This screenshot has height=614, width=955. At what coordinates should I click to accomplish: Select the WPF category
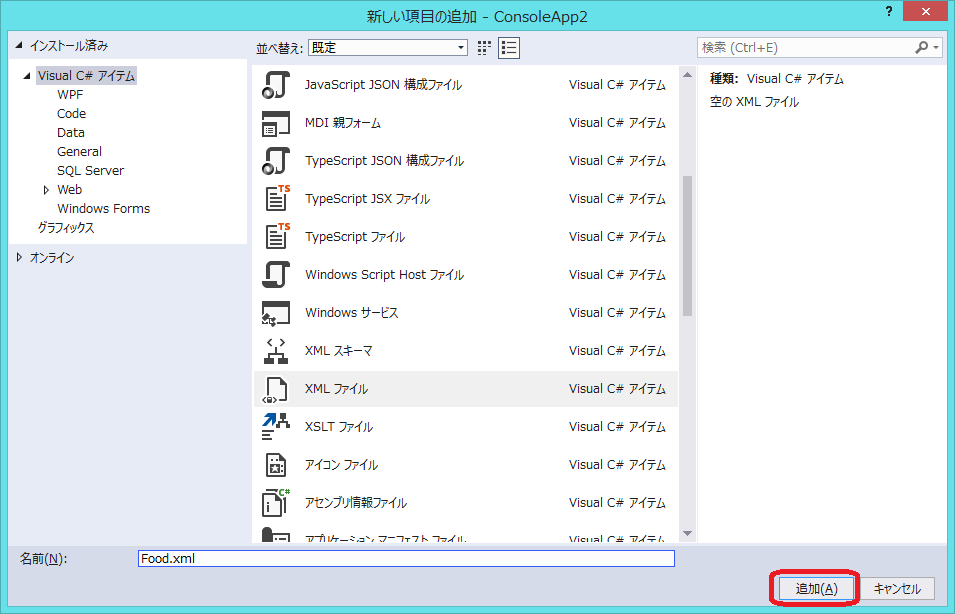70,94
